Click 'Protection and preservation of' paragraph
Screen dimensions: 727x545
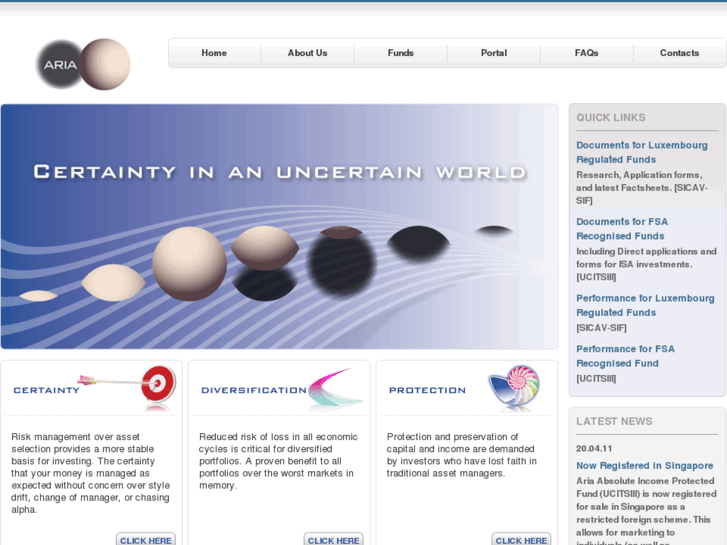click(x=462, y=455)
